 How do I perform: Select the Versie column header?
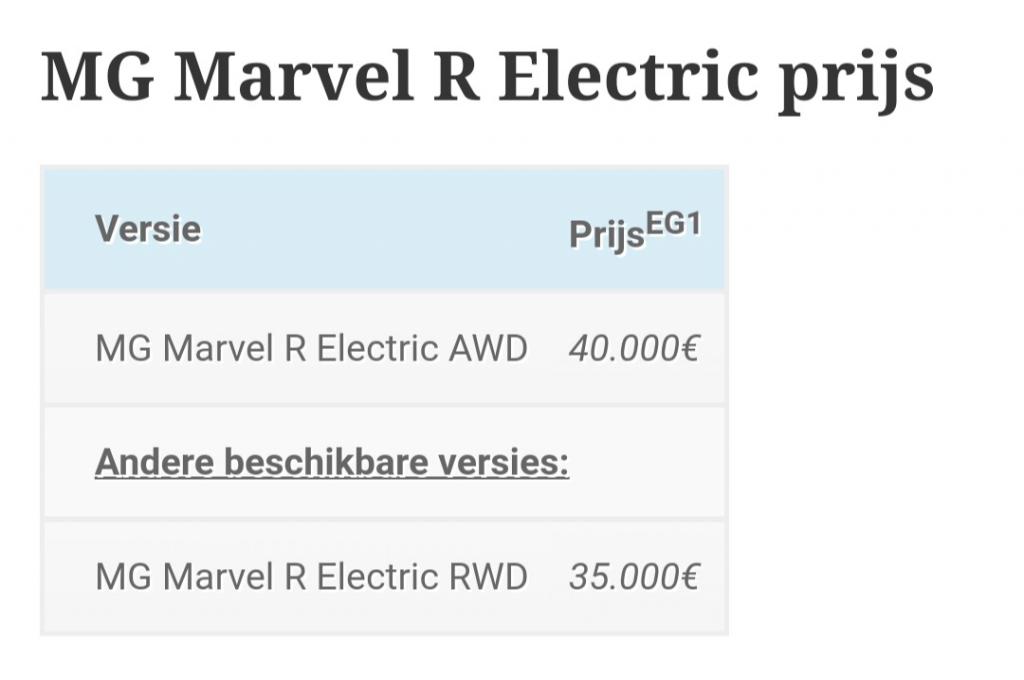pyautogui.click(x=148, y=229)
